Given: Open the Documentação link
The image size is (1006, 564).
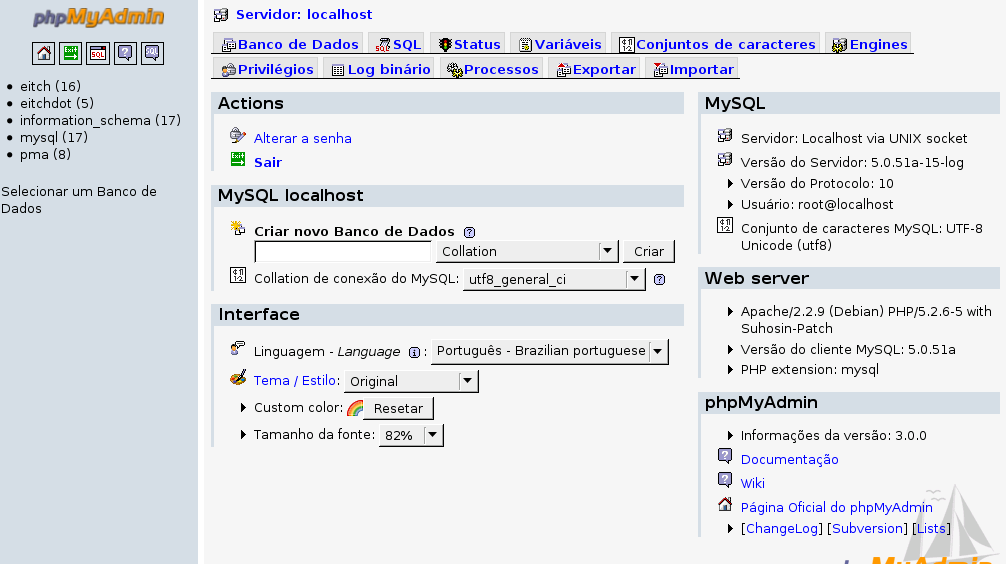Looking at the screenshot, I should tap(789, 459).
